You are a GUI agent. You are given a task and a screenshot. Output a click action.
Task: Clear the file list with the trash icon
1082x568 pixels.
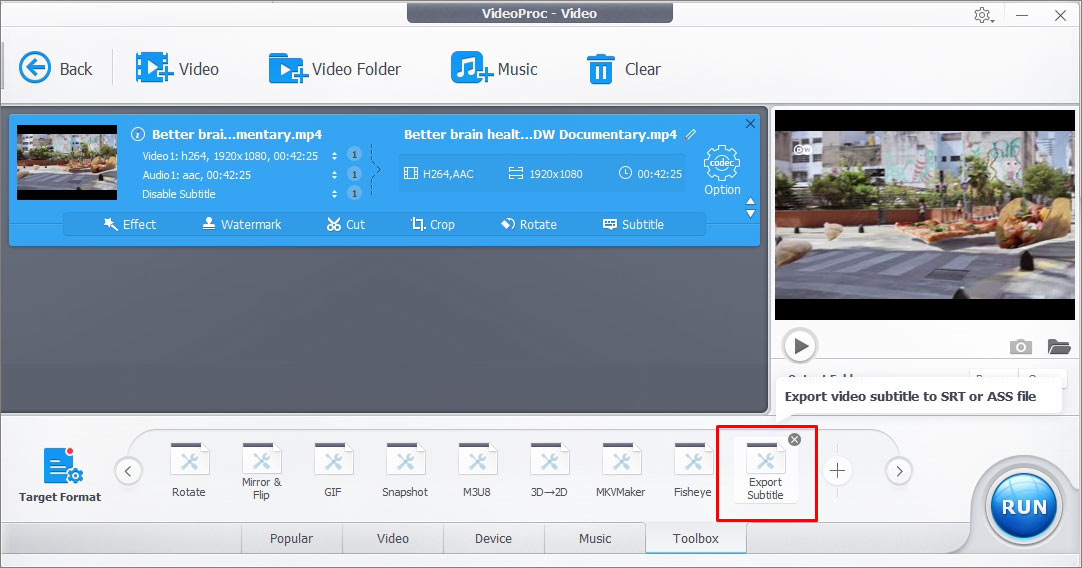[x=623, y=68]
